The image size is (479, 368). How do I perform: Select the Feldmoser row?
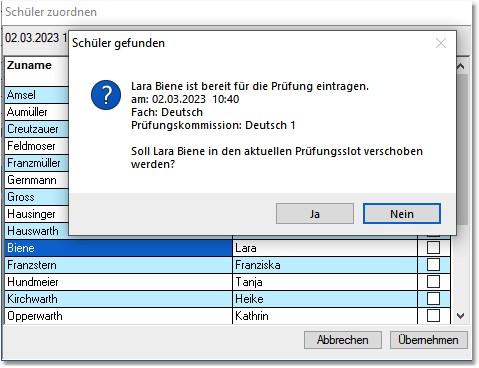pyautogui.click(x=37, y=146)
